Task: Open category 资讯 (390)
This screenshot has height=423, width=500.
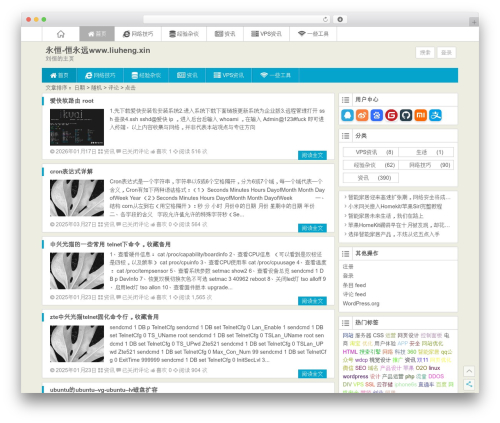Action: coord(371,178)
